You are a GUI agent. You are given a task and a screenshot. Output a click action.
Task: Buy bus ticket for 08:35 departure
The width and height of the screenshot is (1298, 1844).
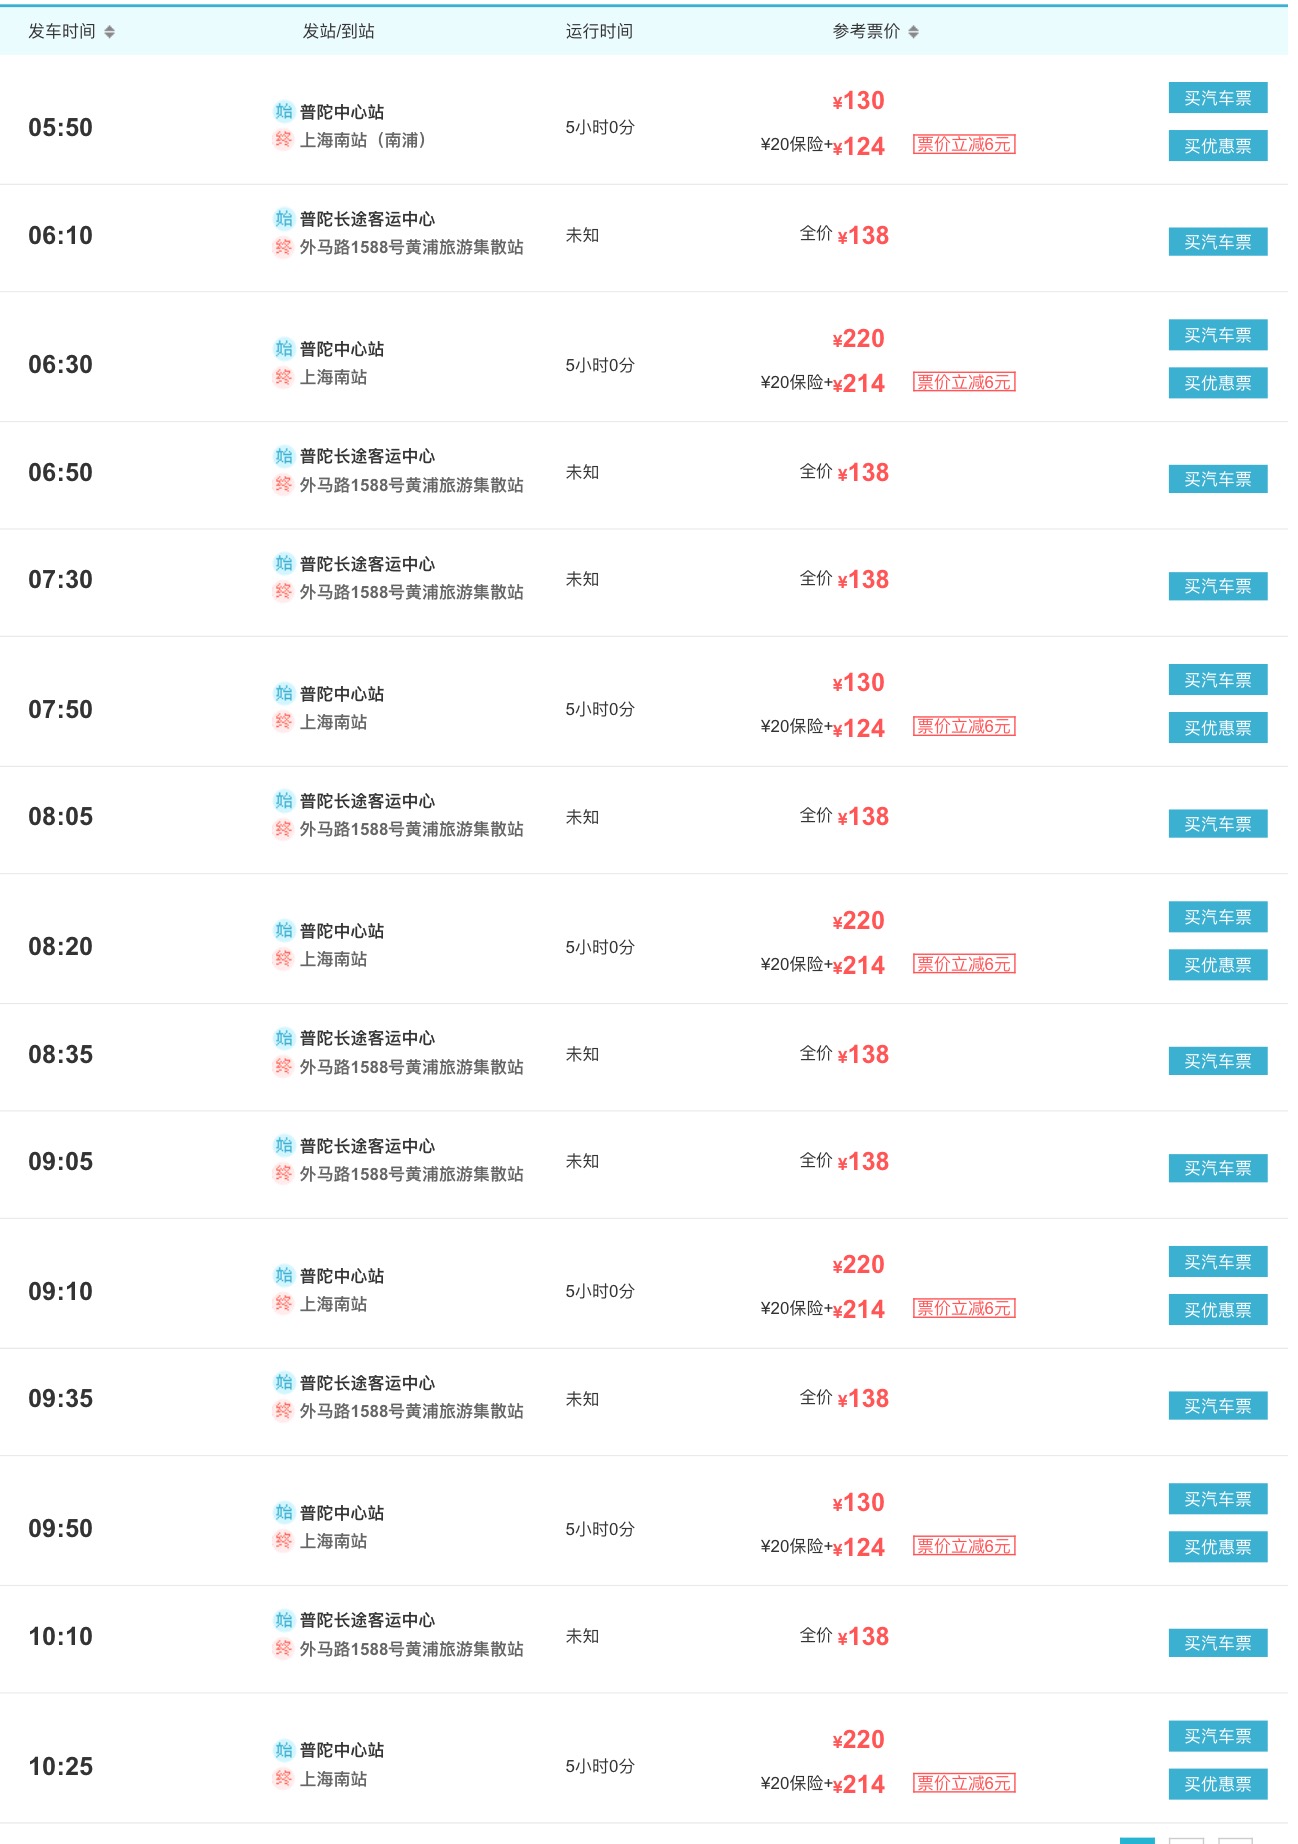click(x=1218, y=1061)
